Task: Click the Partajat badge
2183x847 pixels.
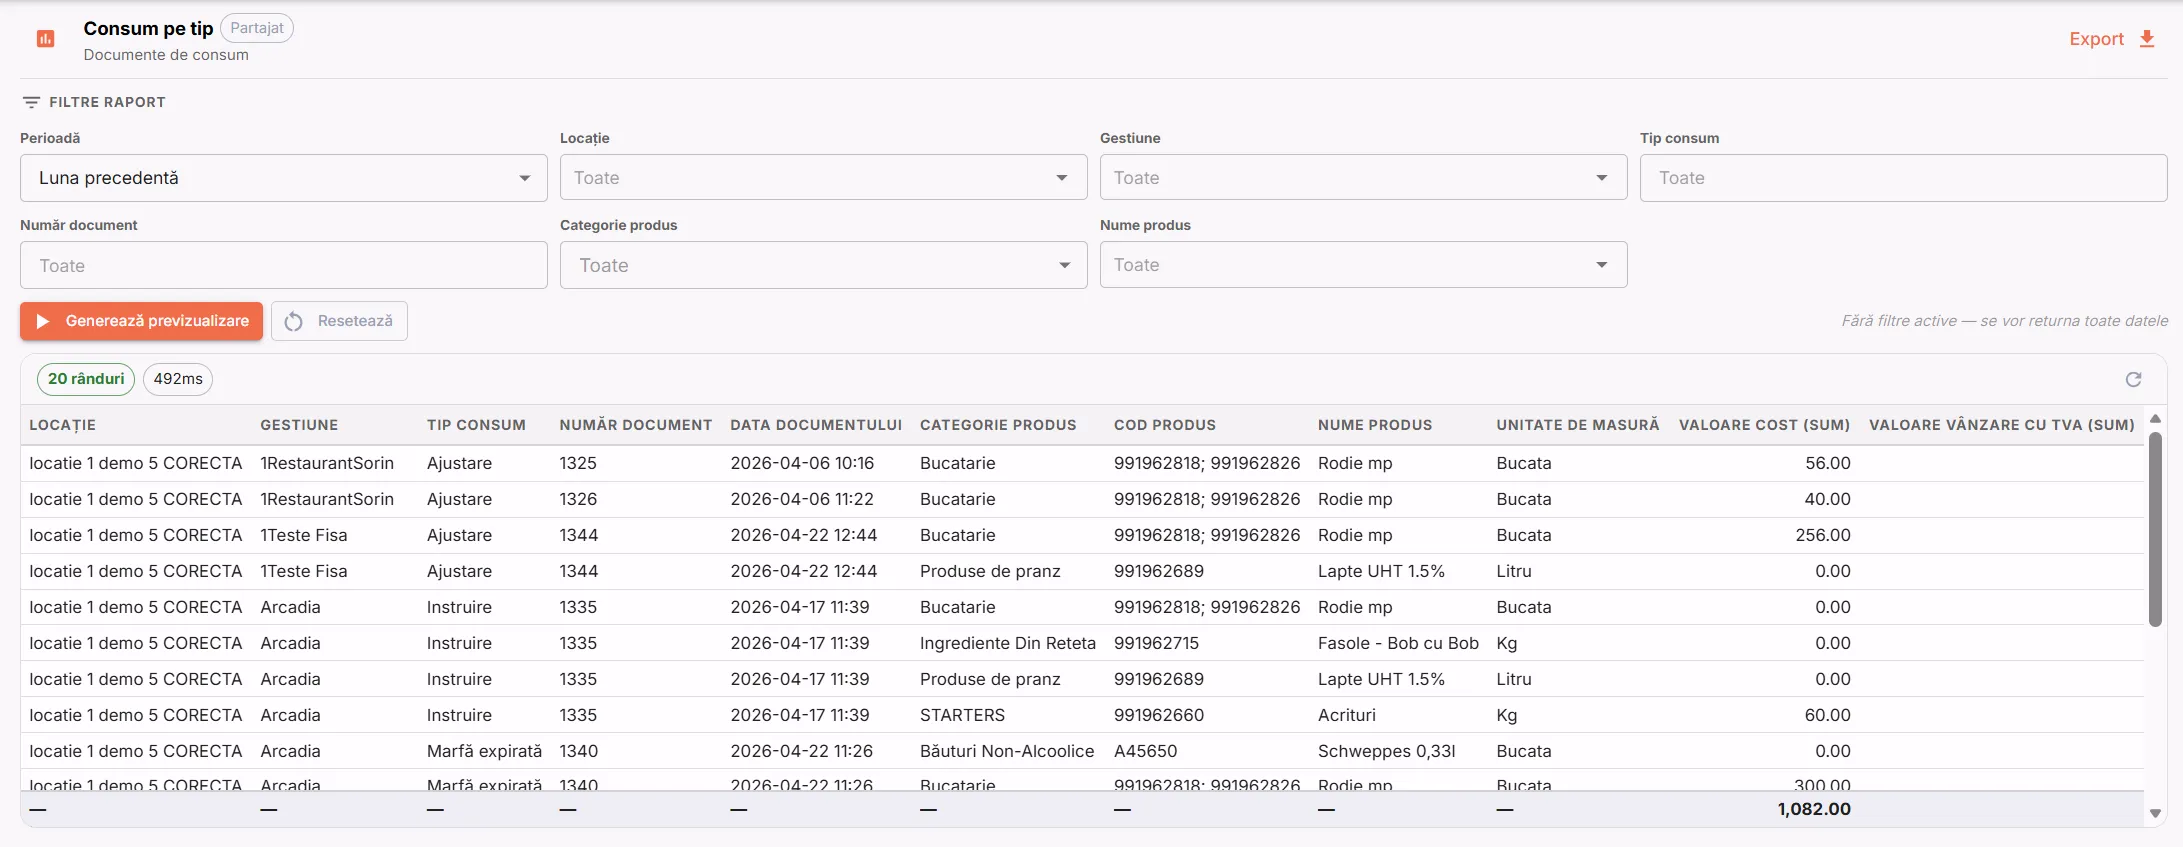Action: click(257, 28)
